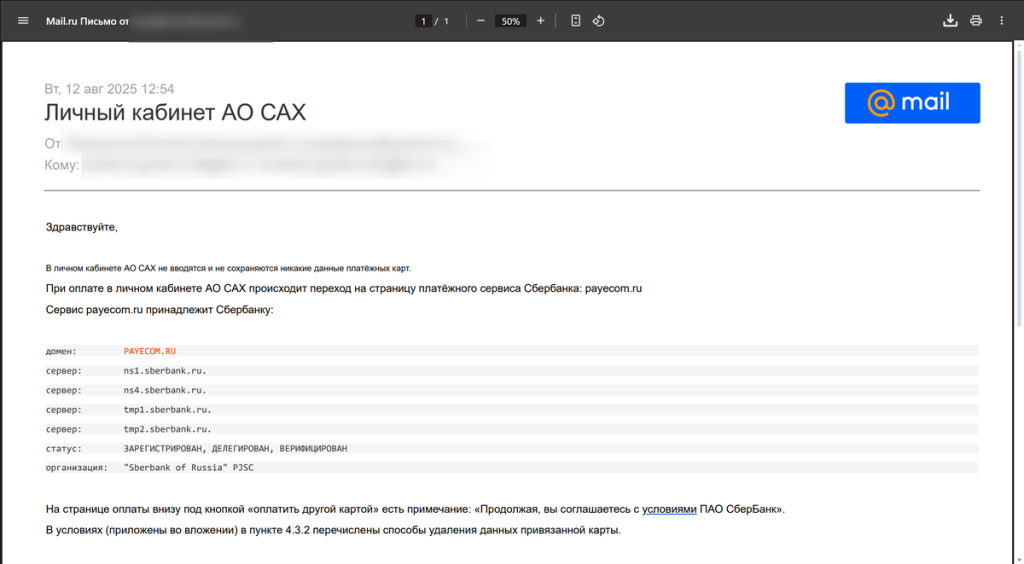This screenshot has height=564, width=1024.
Task: Click the ns1.sberbank.ru server entry
Action: click(165, 370)
